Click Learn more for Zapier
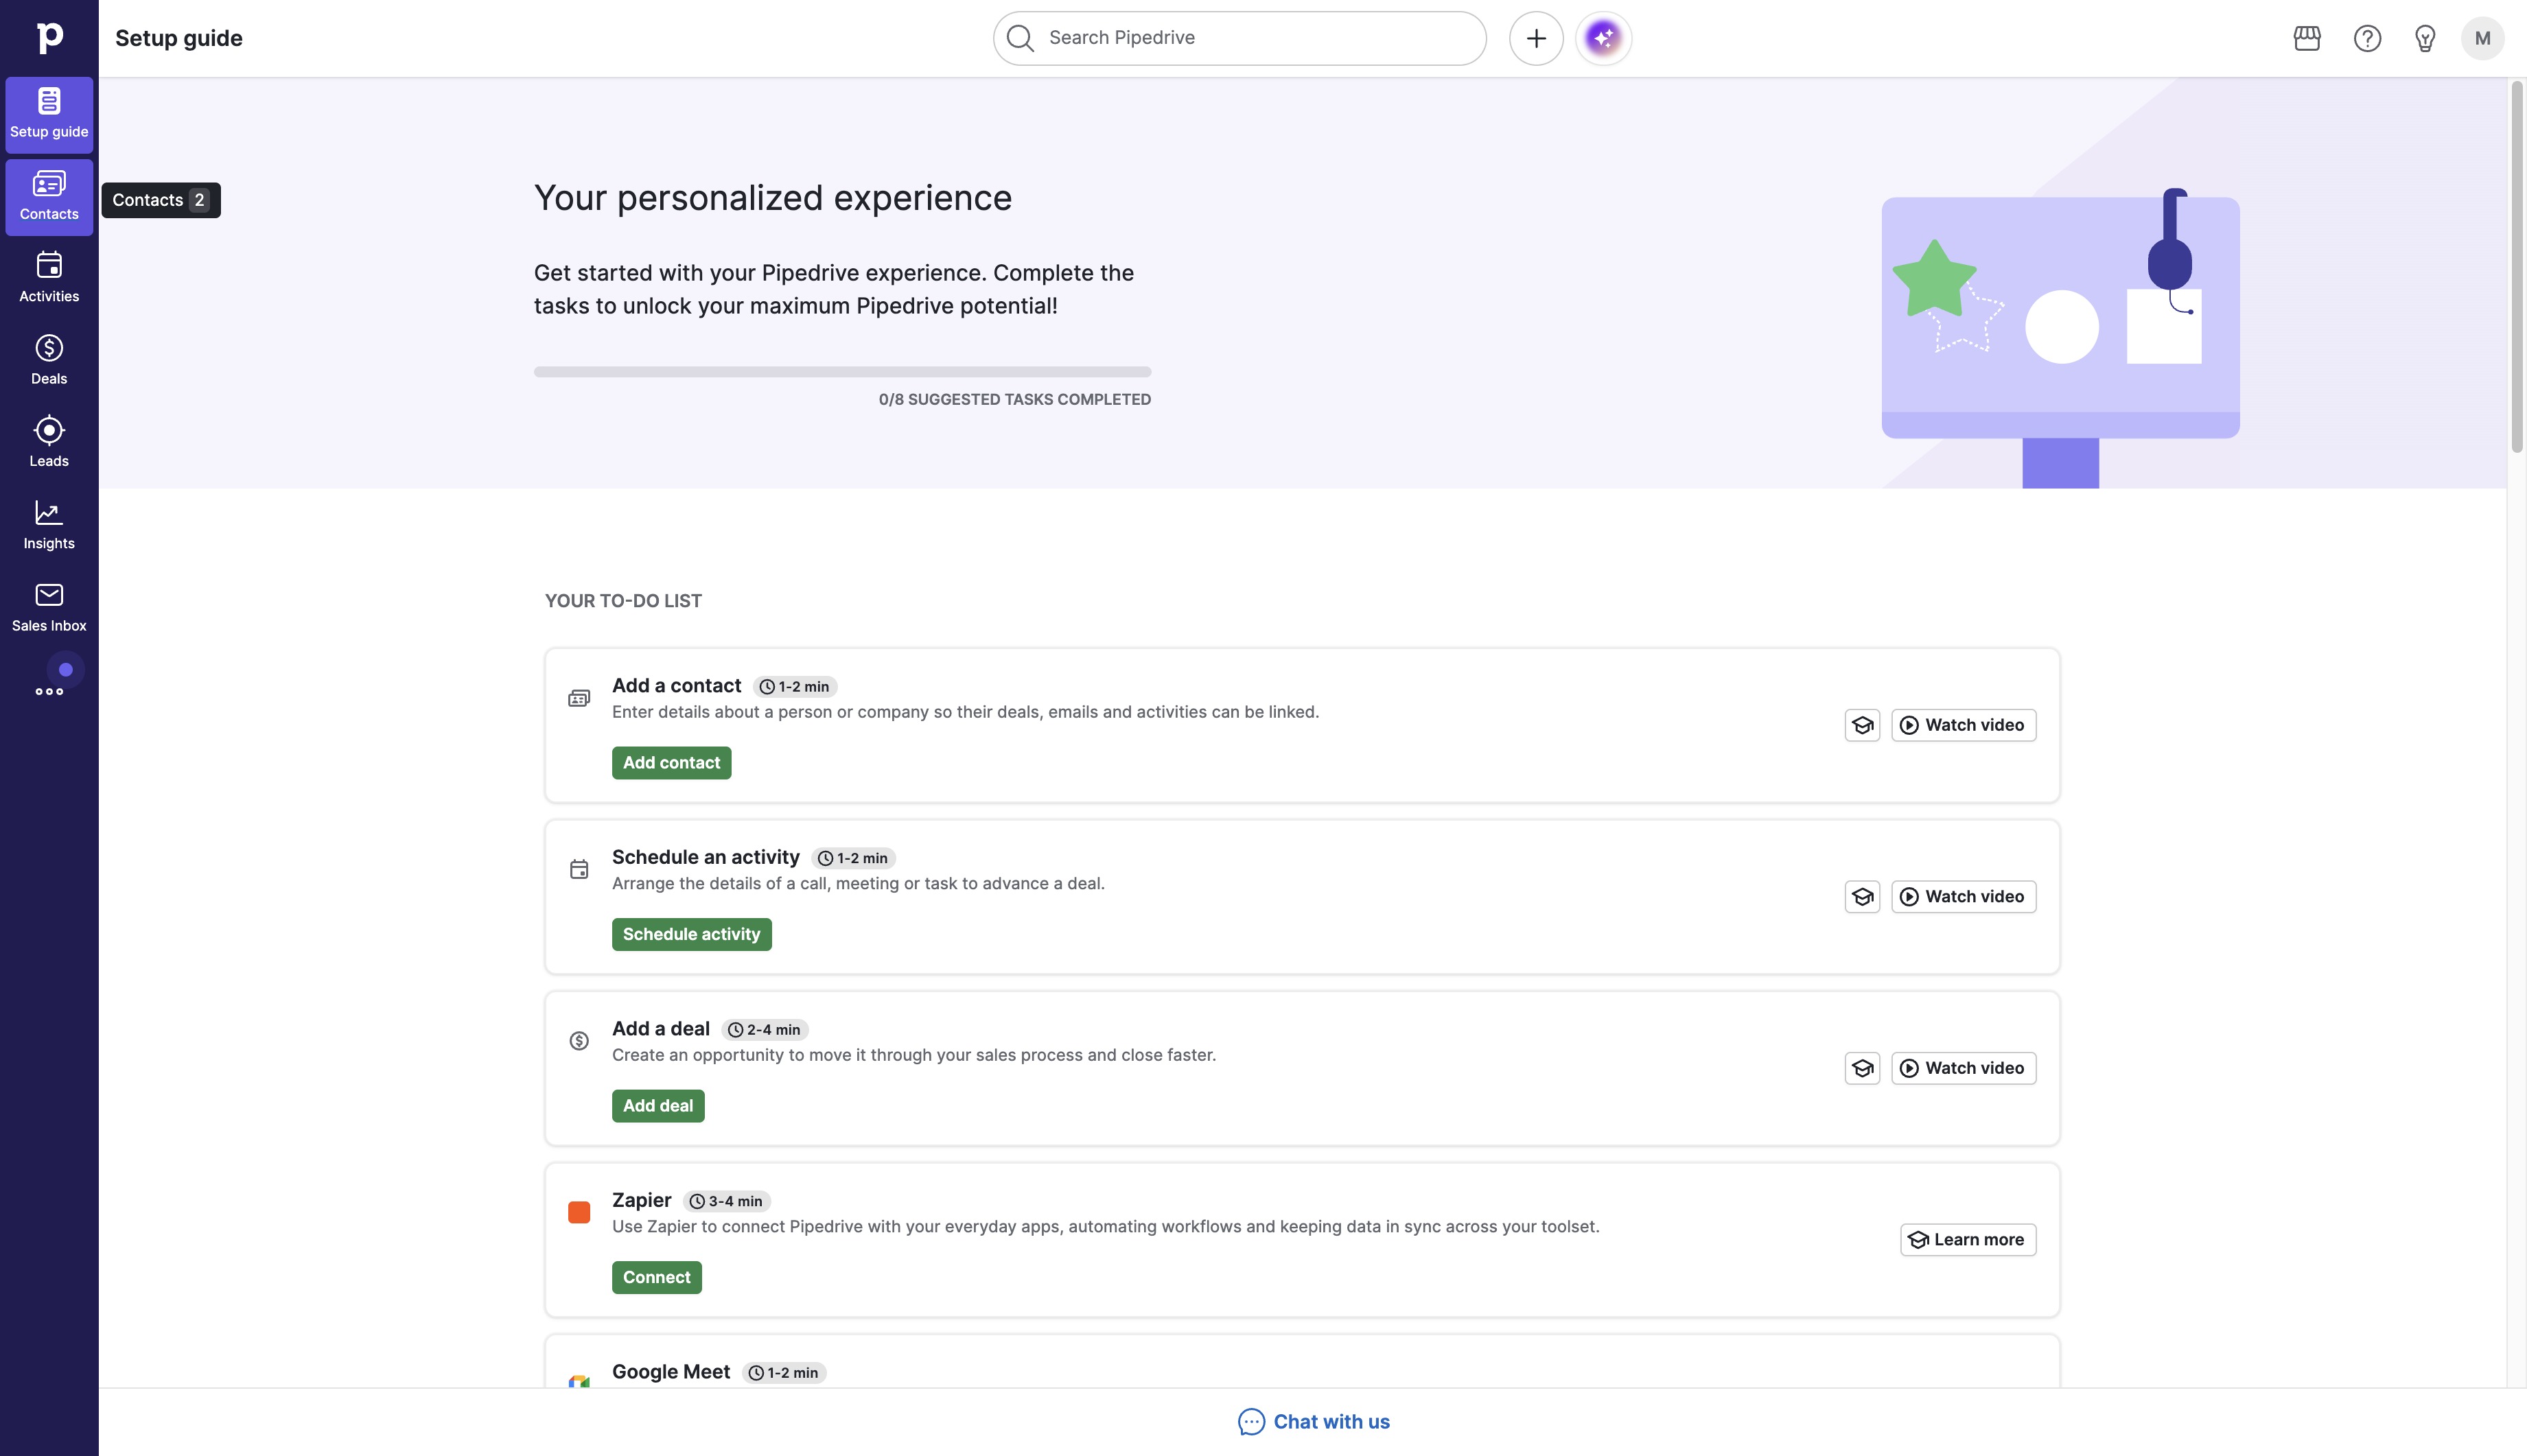The height and width of the screenshot is (1456, 2527). pyautogui.click(x=1967, y=1239)
